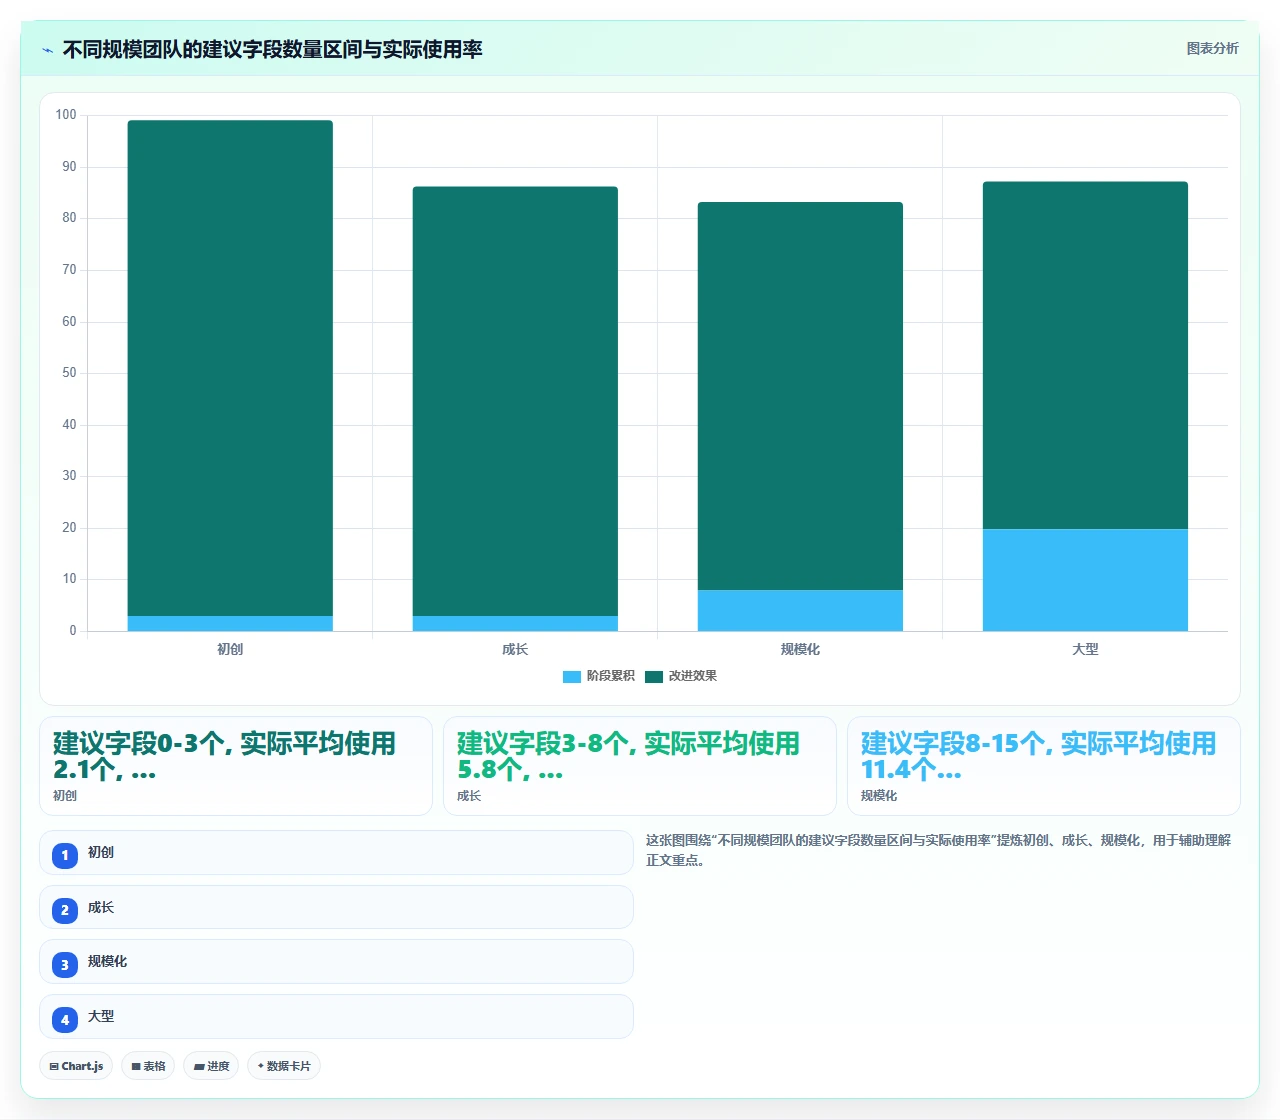Viewport: 1280px width, 1120px height.
Task: Click the light blue 规模化 bar segment
Action: [800, 610]
